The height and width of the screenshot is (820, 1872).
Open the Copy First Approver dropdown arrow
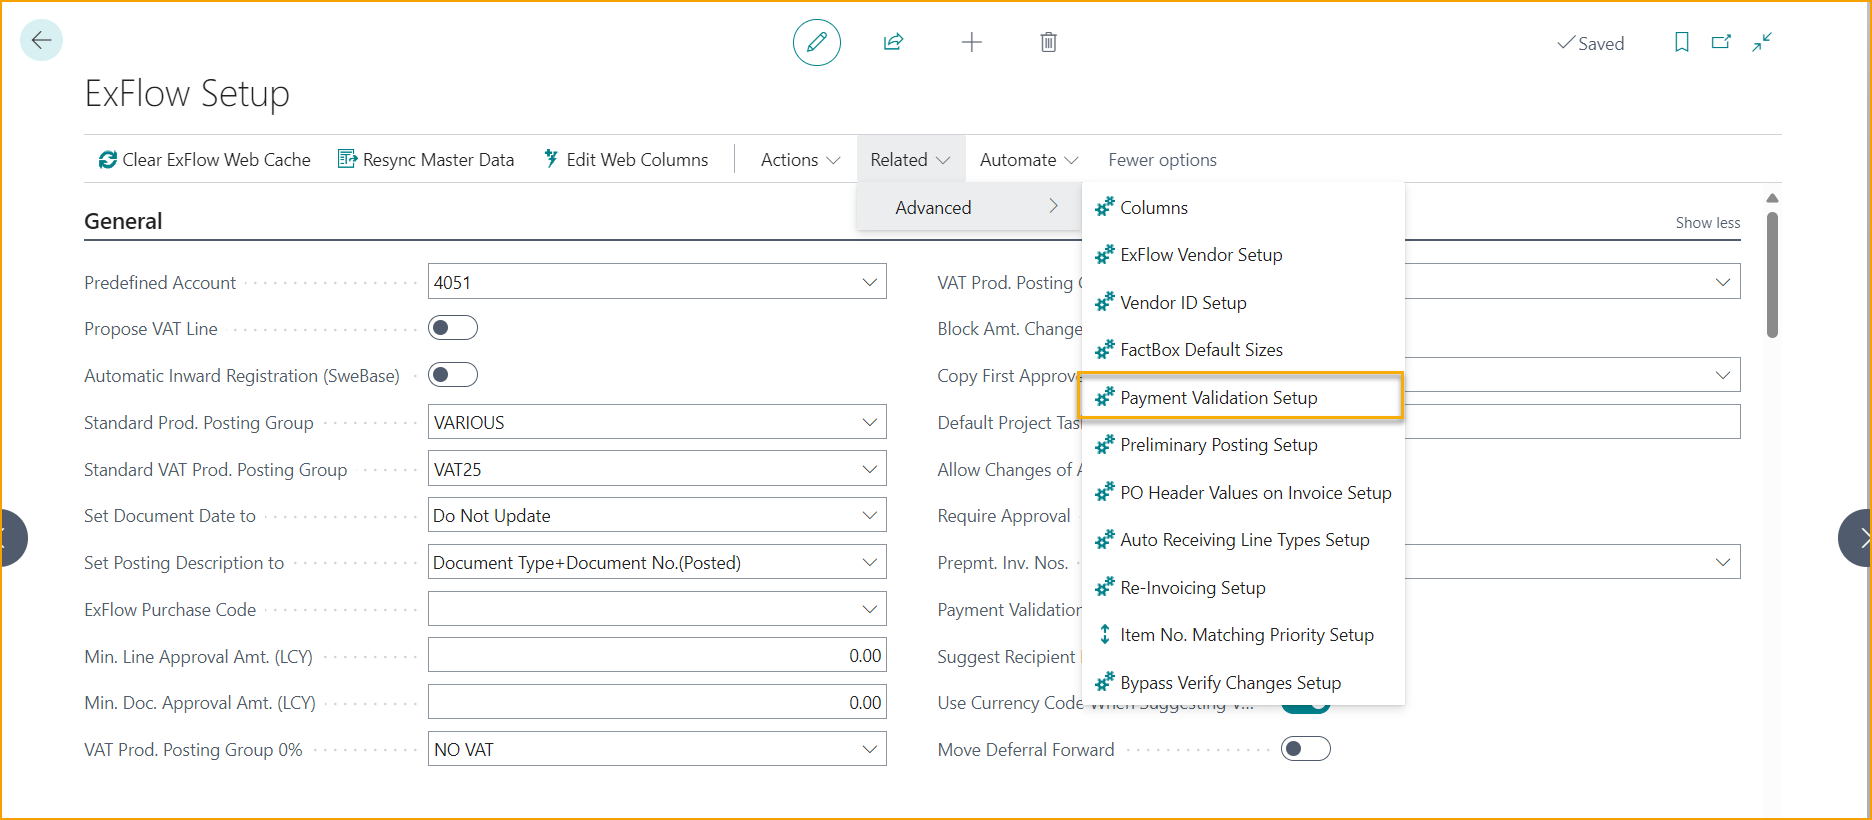(x=1722, y=375)
